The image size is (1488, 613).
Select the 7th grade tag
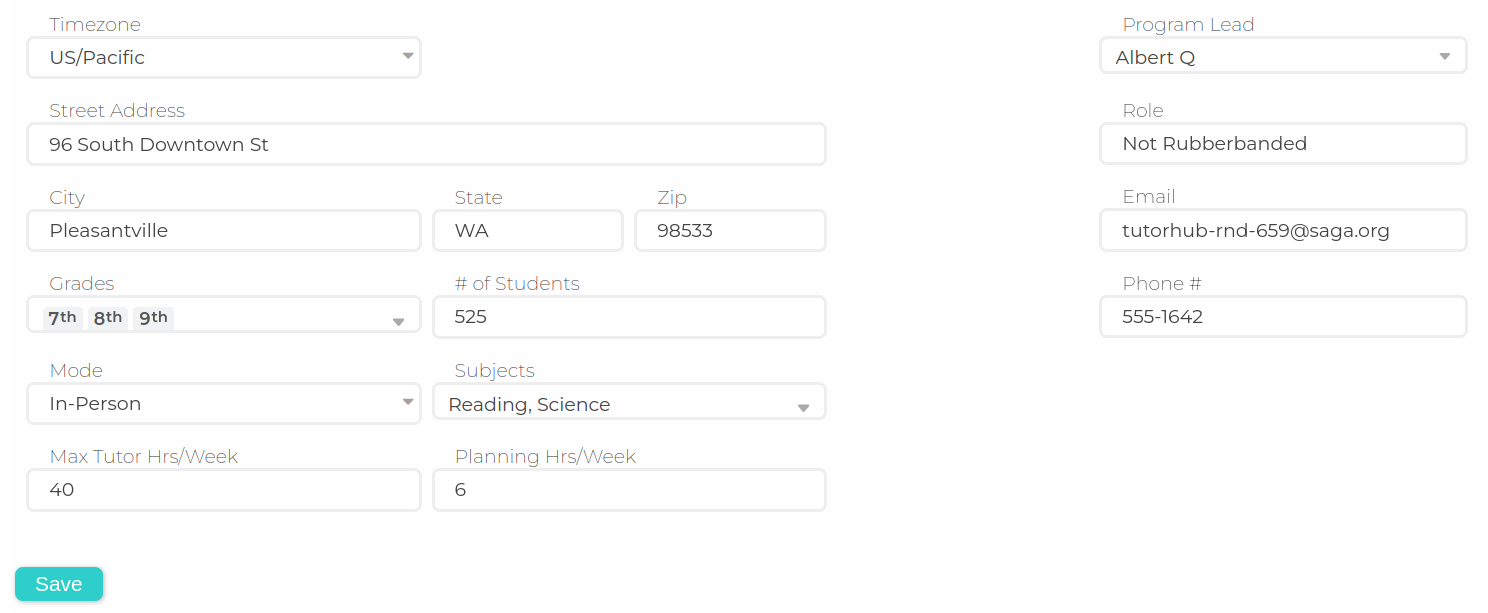click(x=61, y=317)
